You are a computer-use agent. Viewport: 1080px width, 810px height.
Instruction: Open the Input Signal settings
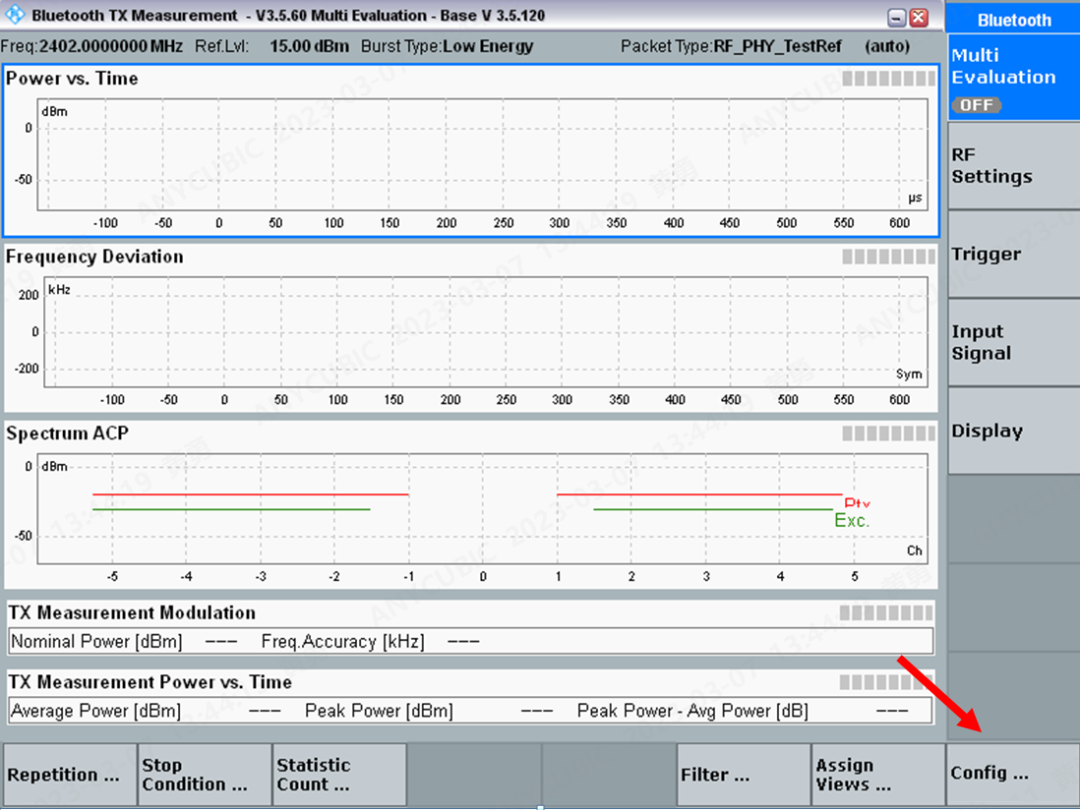click(x=1010, y=342)
